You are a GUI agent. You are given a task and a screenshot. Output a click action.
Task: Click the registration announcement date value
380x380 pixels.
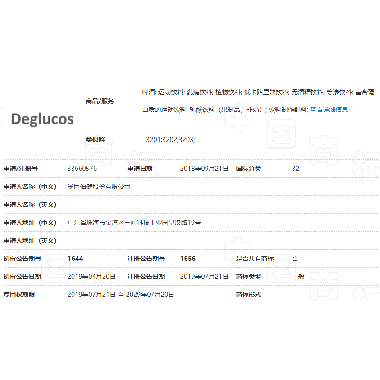pos(204,277)
